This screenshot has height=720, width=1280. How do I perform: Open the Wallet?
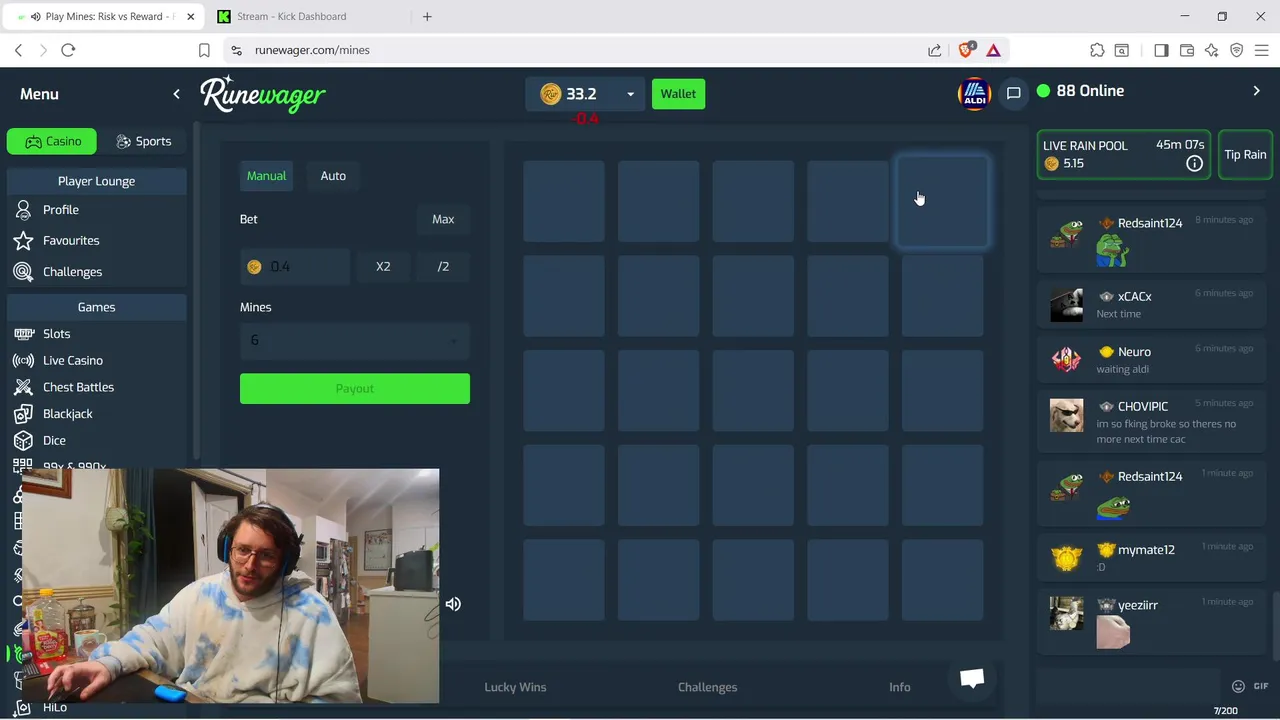(x=678, y=94)
